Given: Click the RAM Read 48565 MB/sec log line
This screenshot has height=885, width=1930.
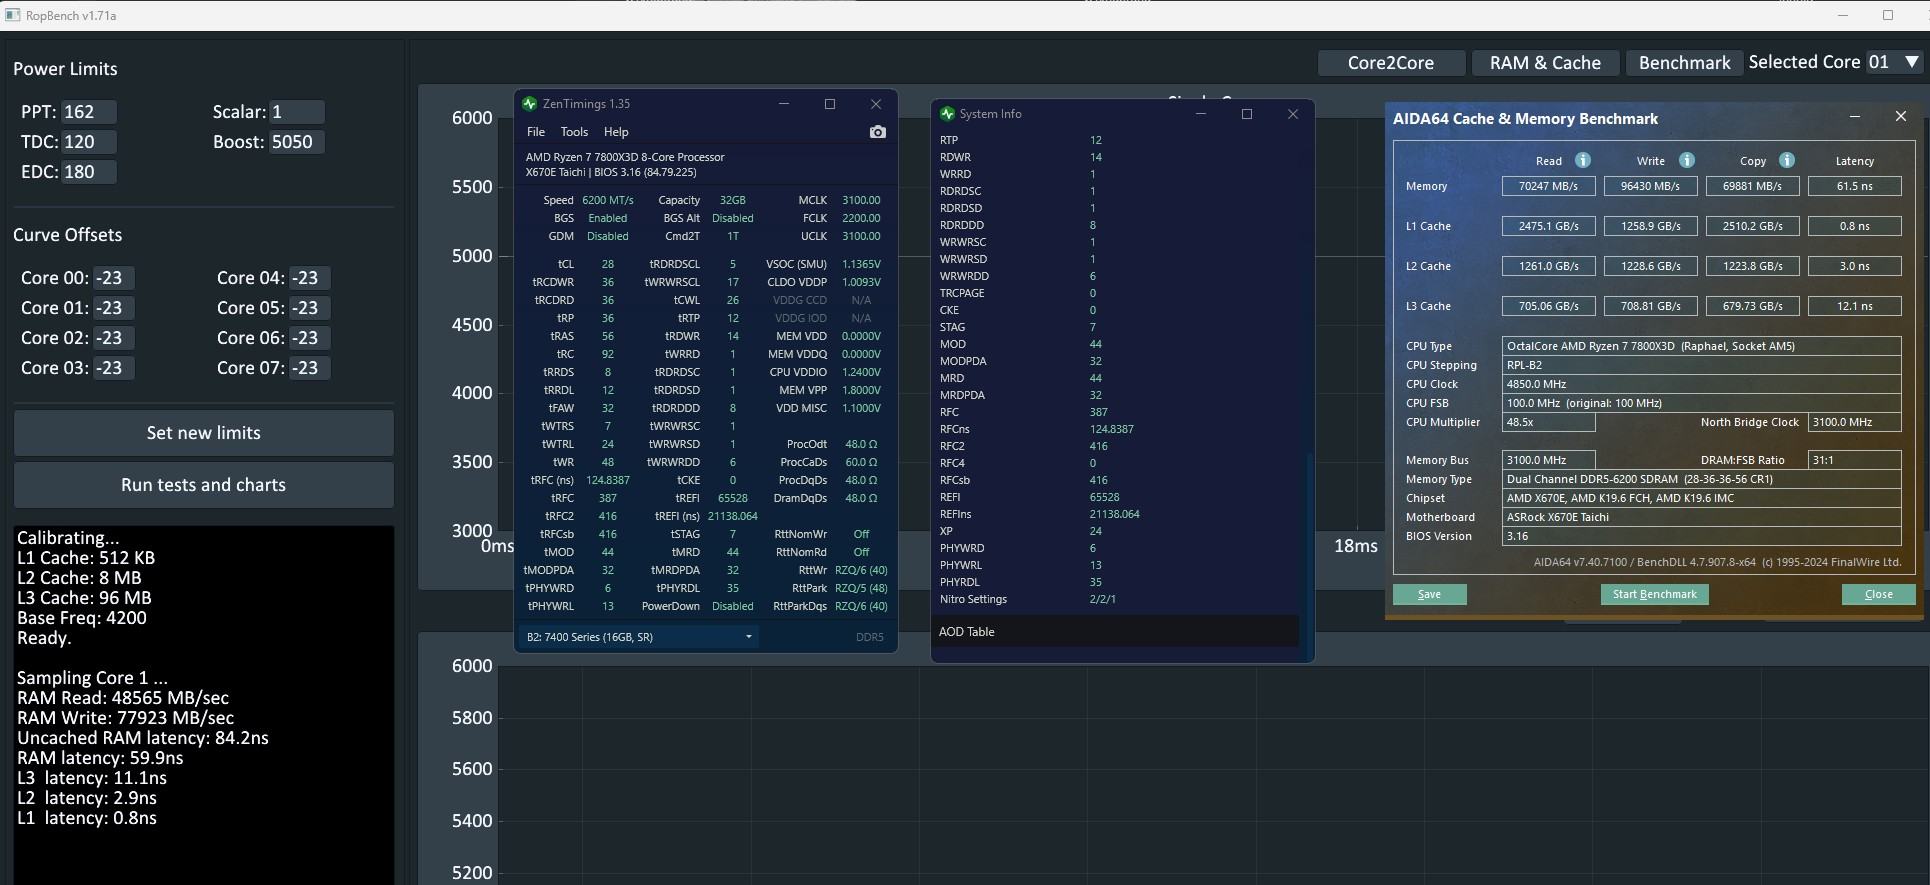Looking at the screenshot, I should (123, 698).
